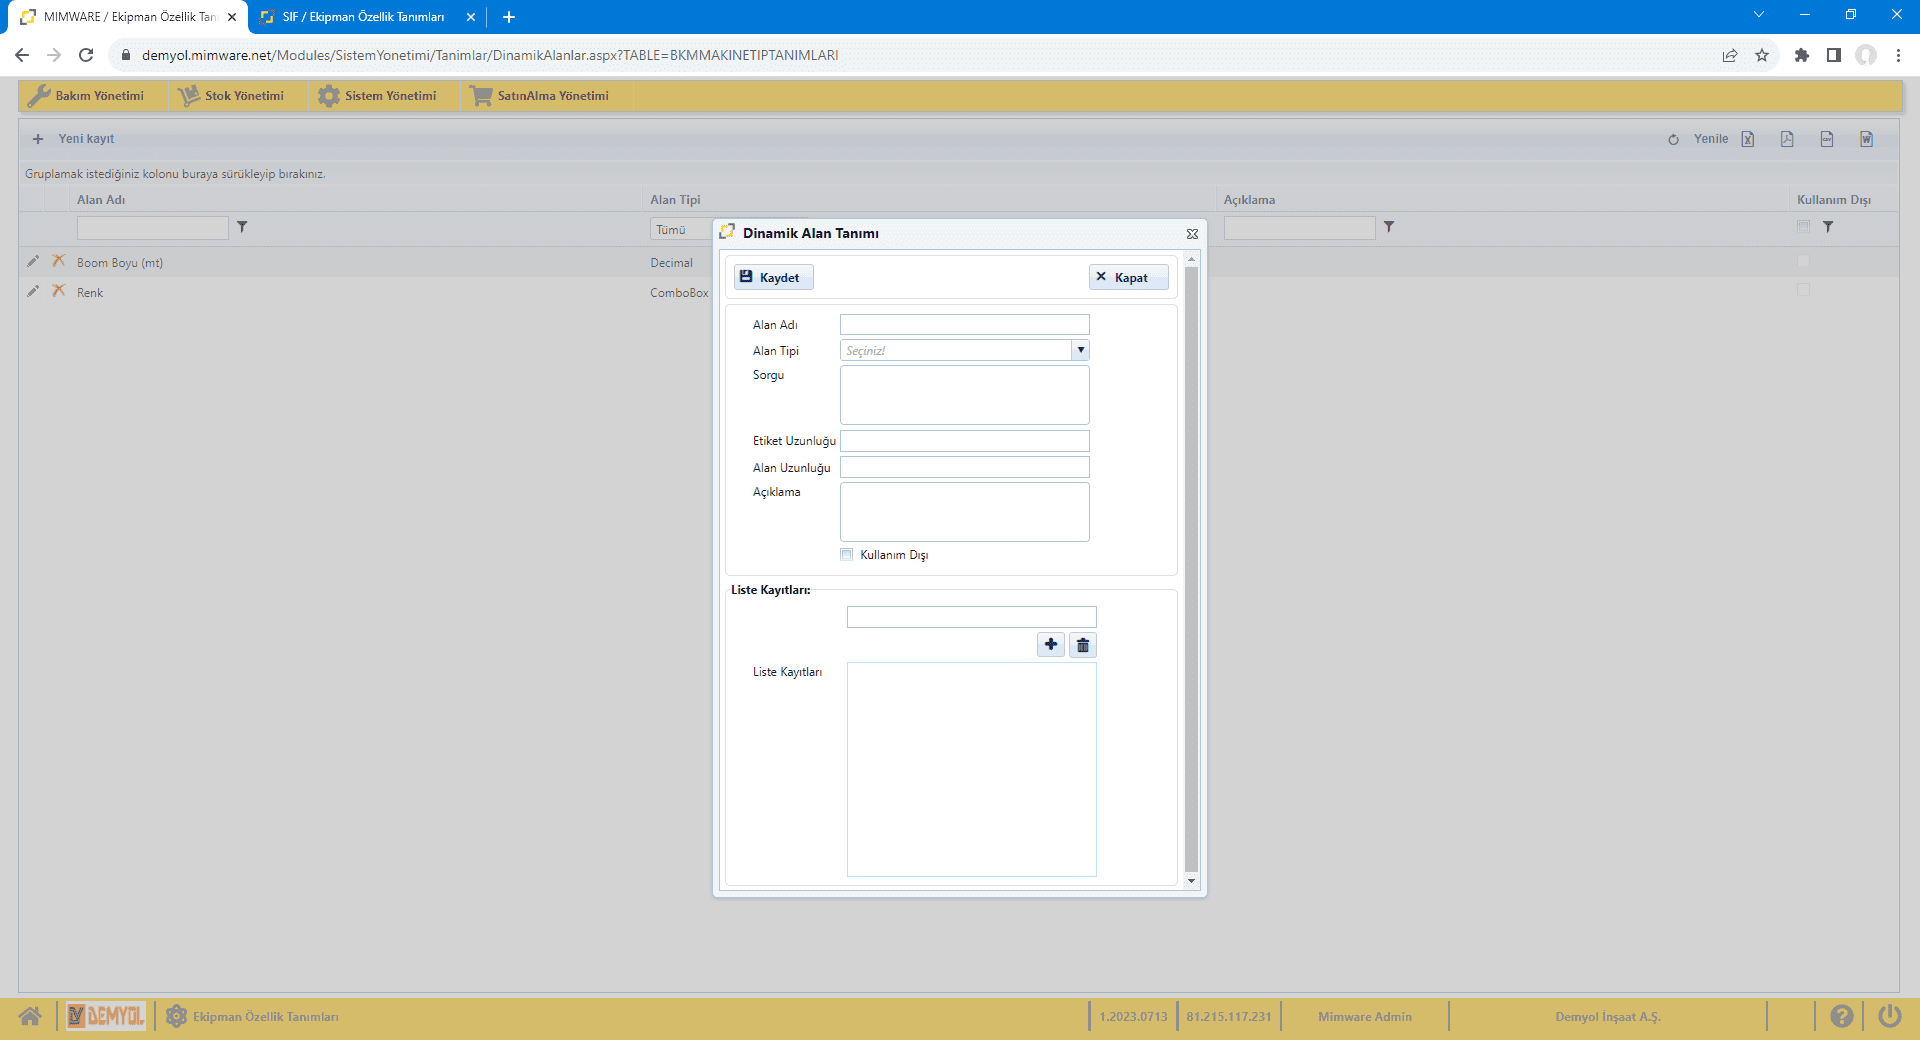Click the edit pencil for Boom Boyu row
The image size is (1920, 1040).
[33, 262]
